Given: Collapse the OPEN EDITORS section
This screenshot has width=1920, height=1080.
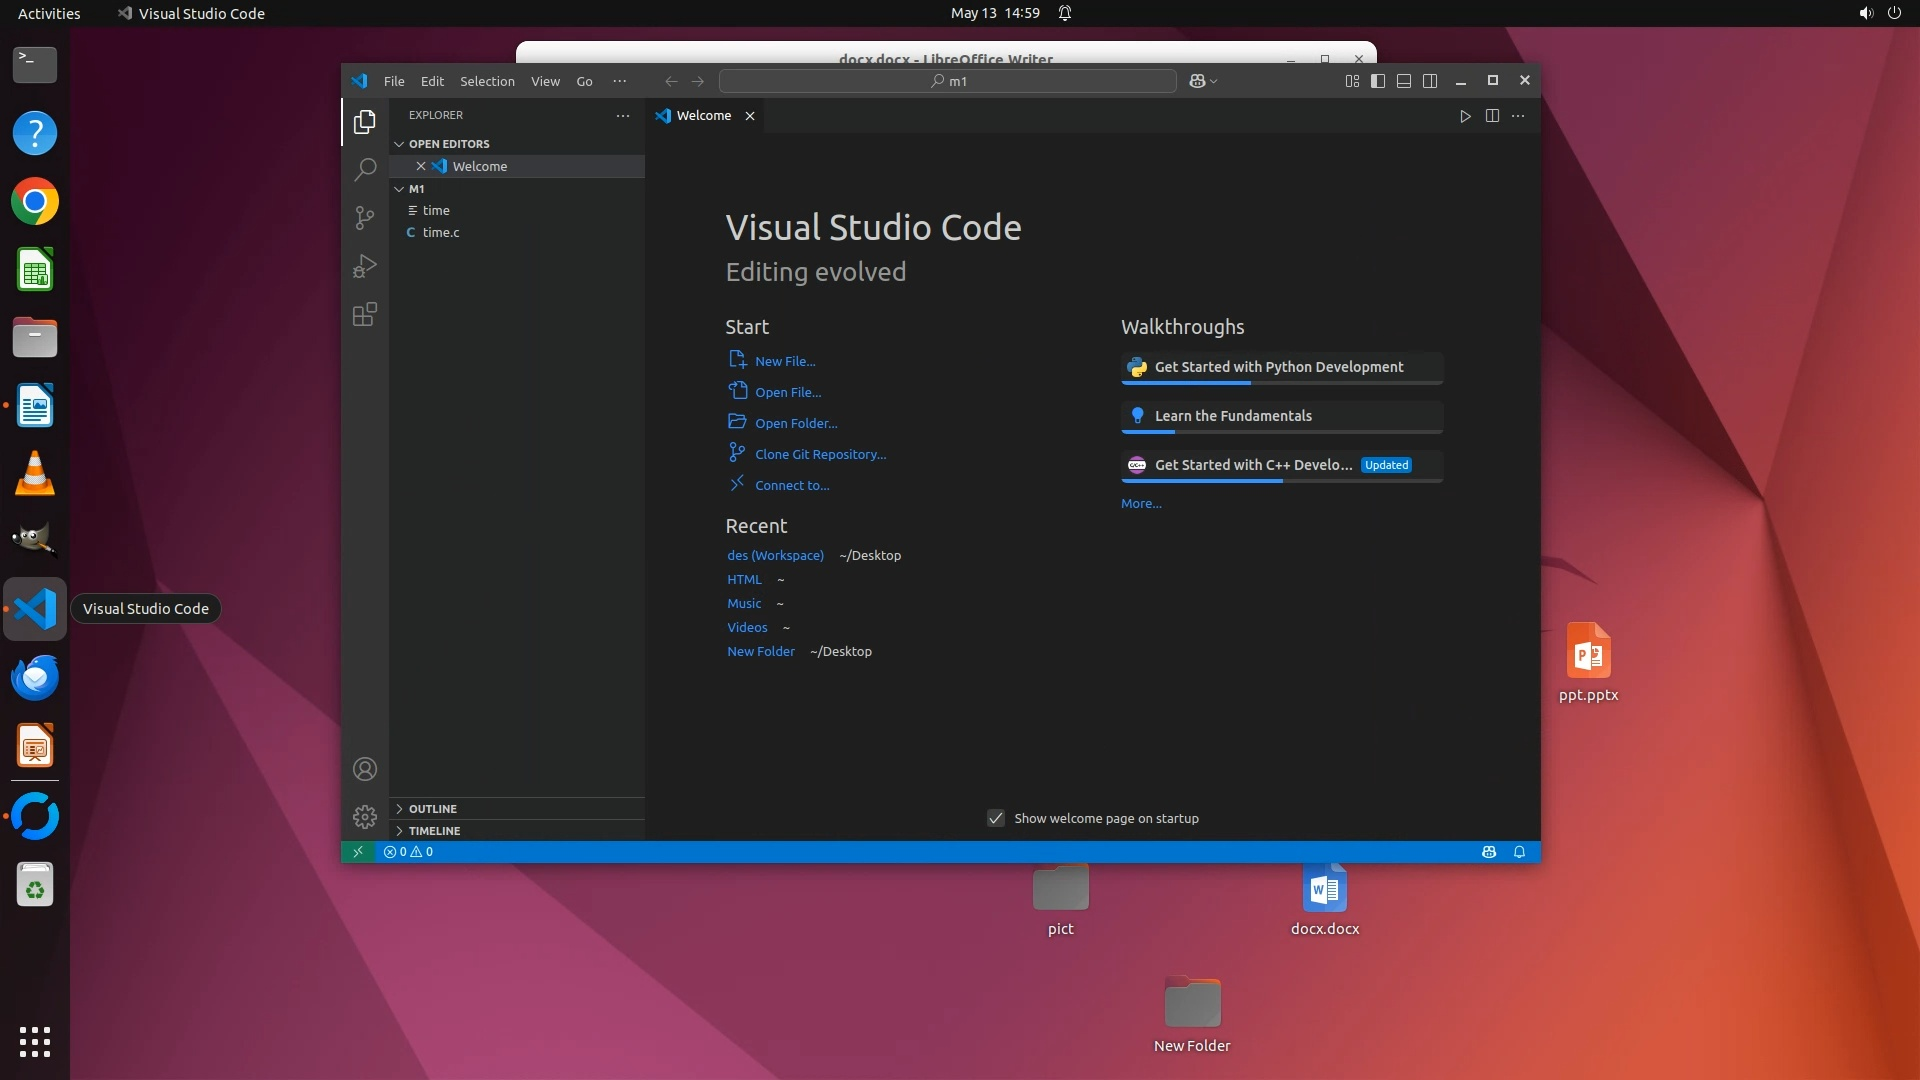Looking at the screenshot, I should 448,144.
